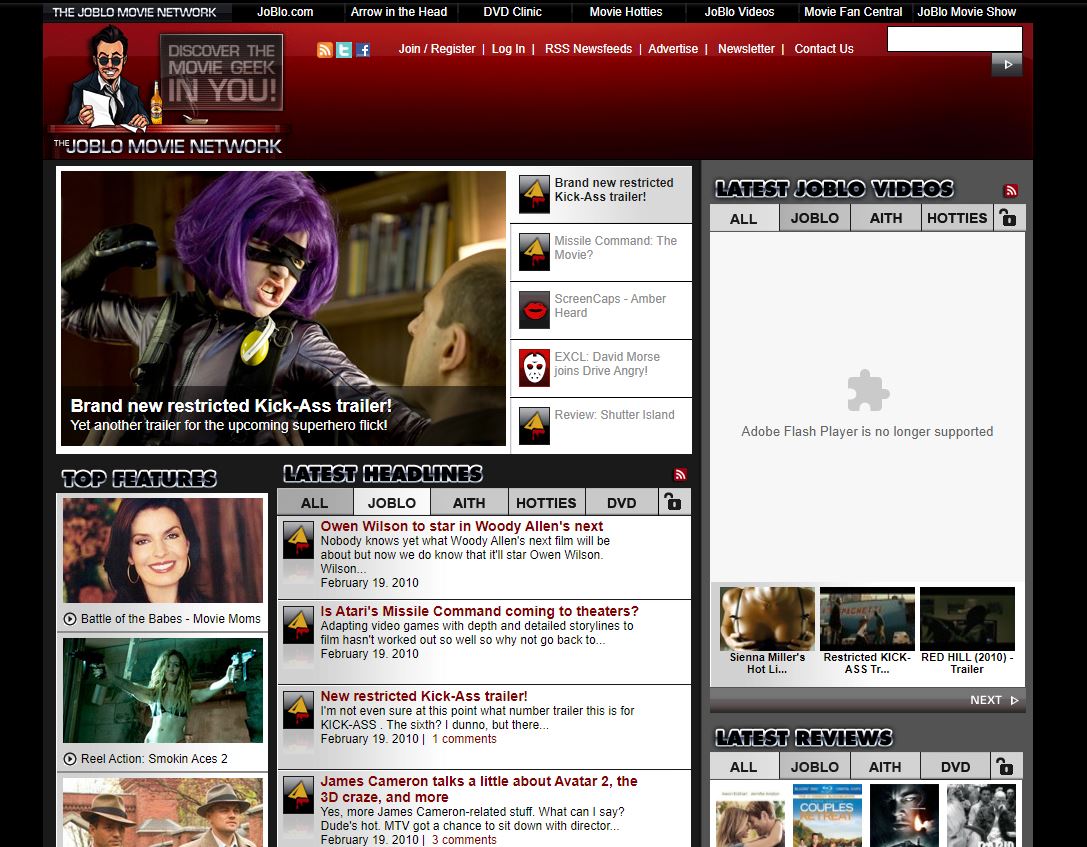The image size is (1087, 847).
Task: Open JoBlo.com in top network bar
Action: coord(285,12)
